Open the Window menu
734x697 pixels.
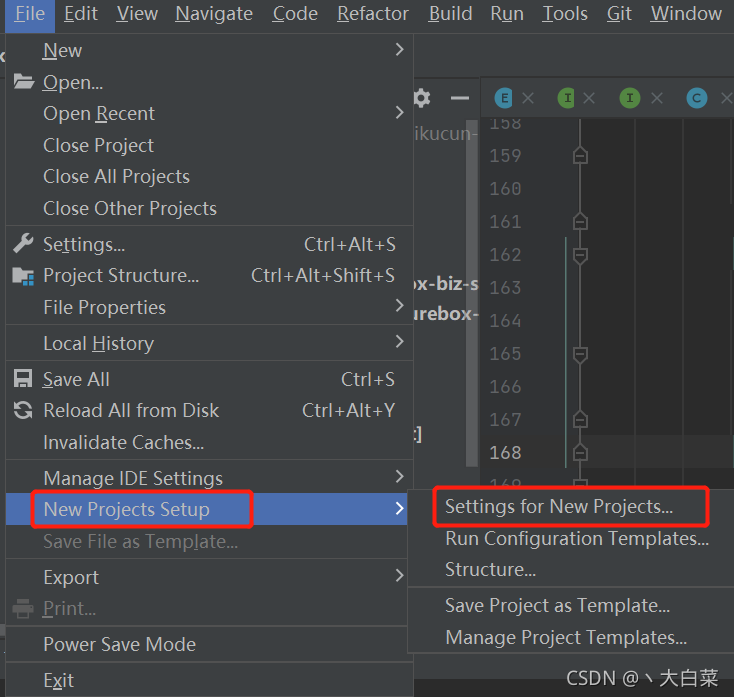(686, 14)
